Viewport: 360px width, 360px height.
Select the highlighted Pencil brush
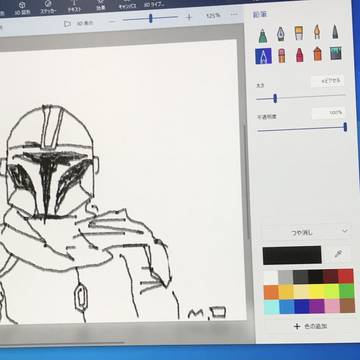pos(263,56)
